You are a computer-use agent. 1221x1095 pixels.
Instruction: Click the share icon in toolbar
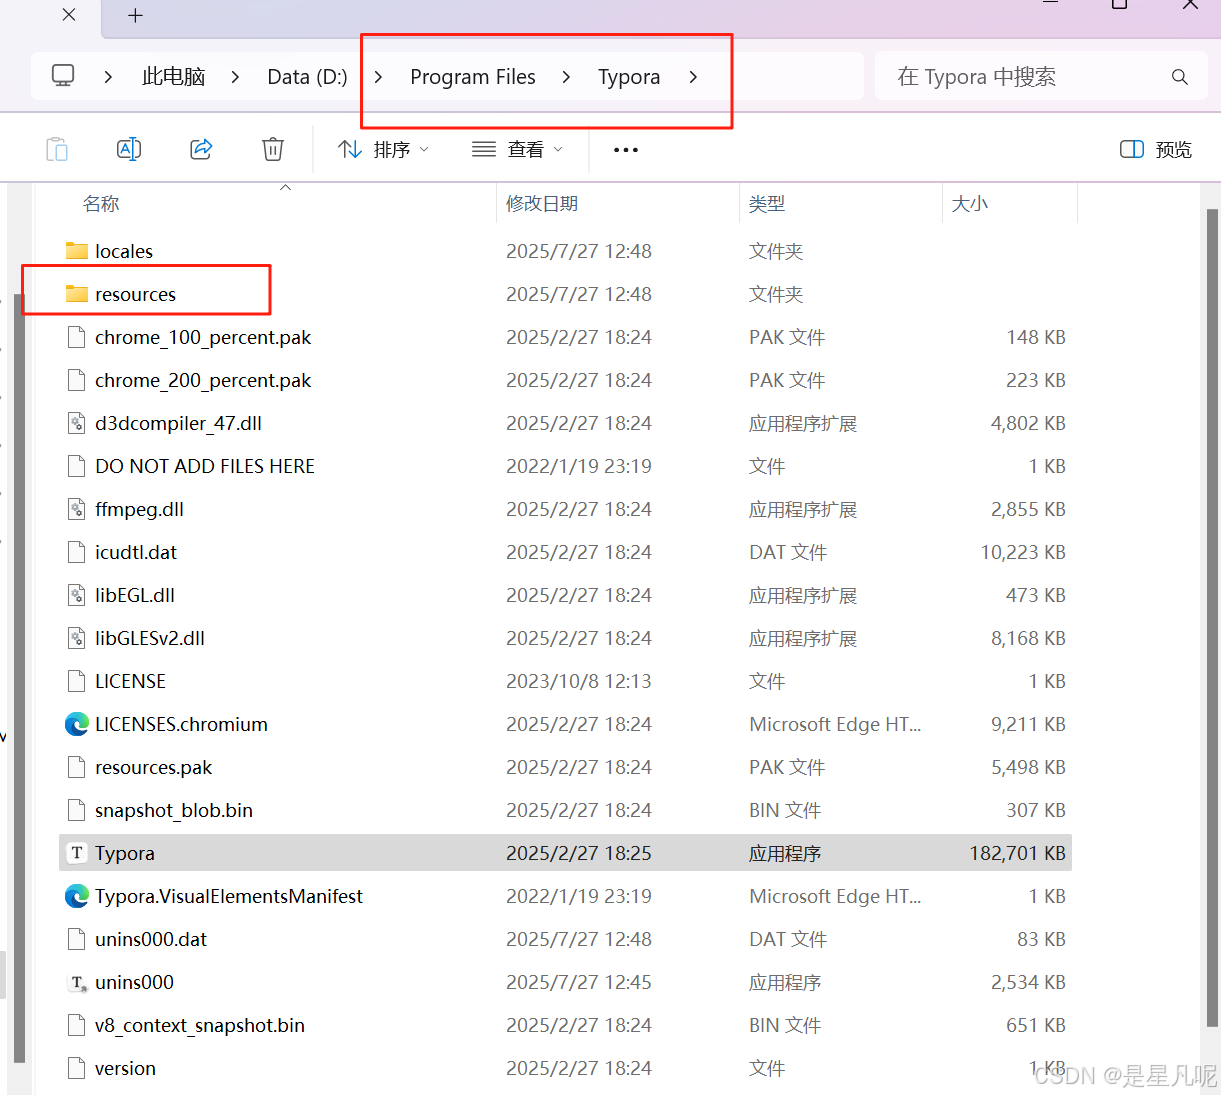coord(201,149)
